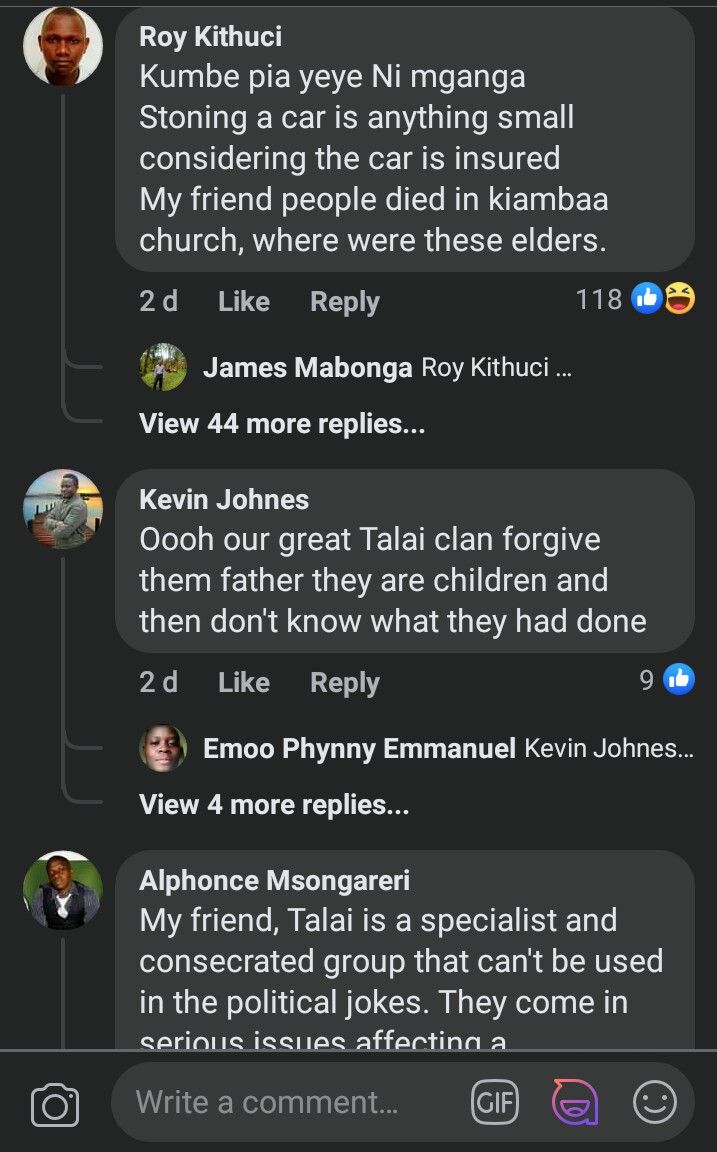The width and height of the screenshot is (717, 1152).
Task: Expand View 44 more replies
Action: pyautogui.click(x=282, y=424)
